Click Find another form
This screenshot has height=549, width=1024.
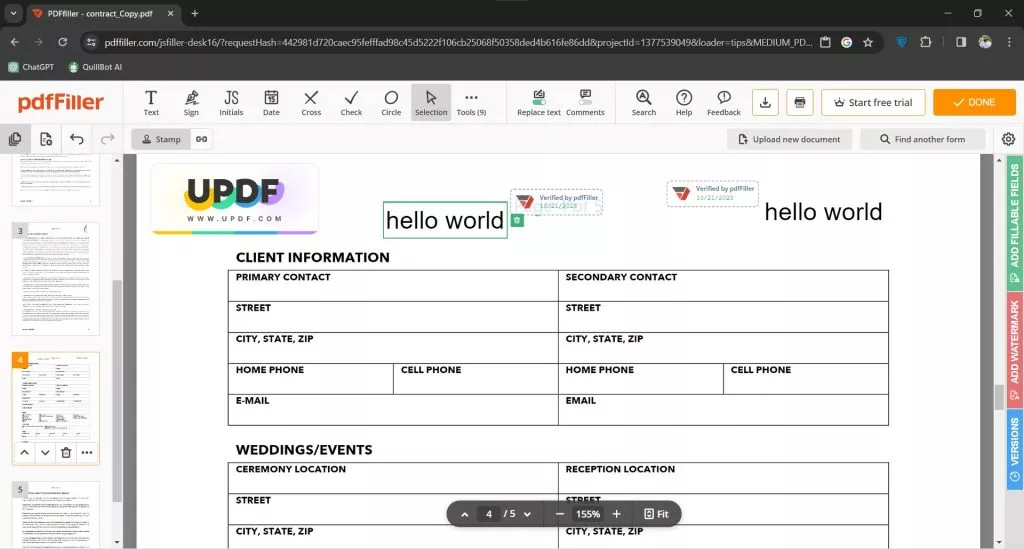(922, 139)
